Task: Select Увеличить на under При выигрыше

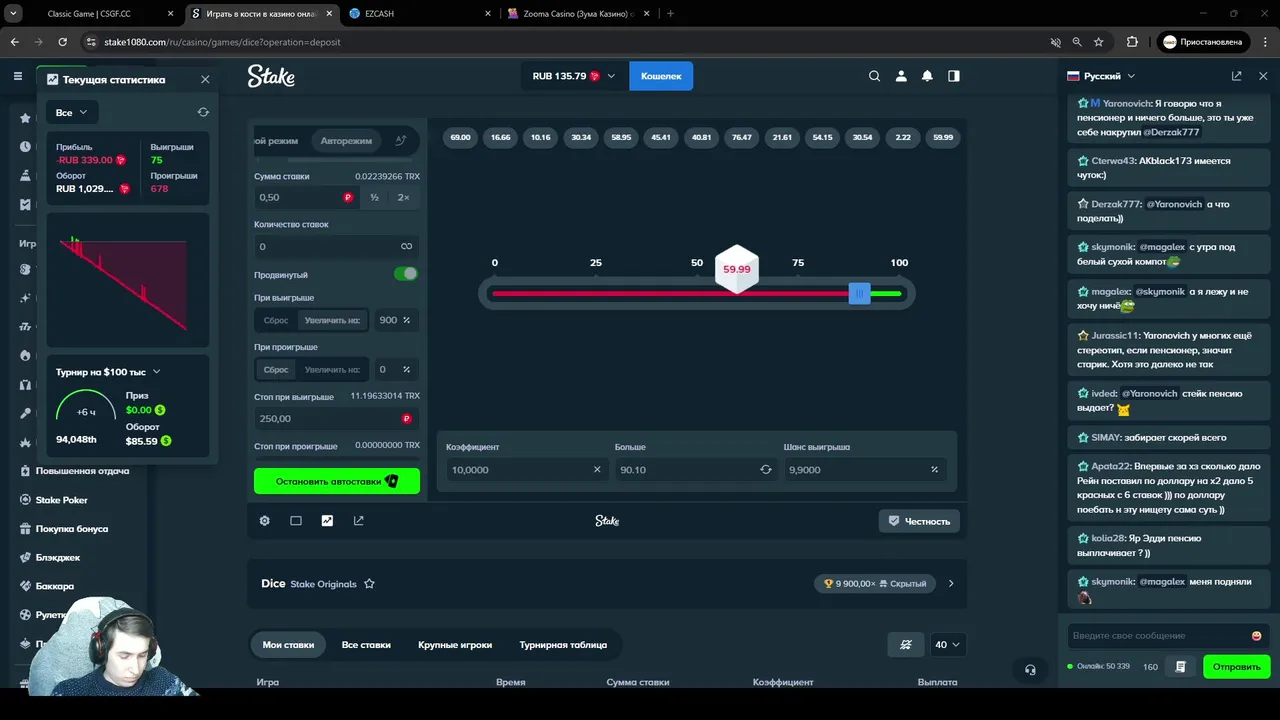Action: pyautogui.click(x=332, y=320)
